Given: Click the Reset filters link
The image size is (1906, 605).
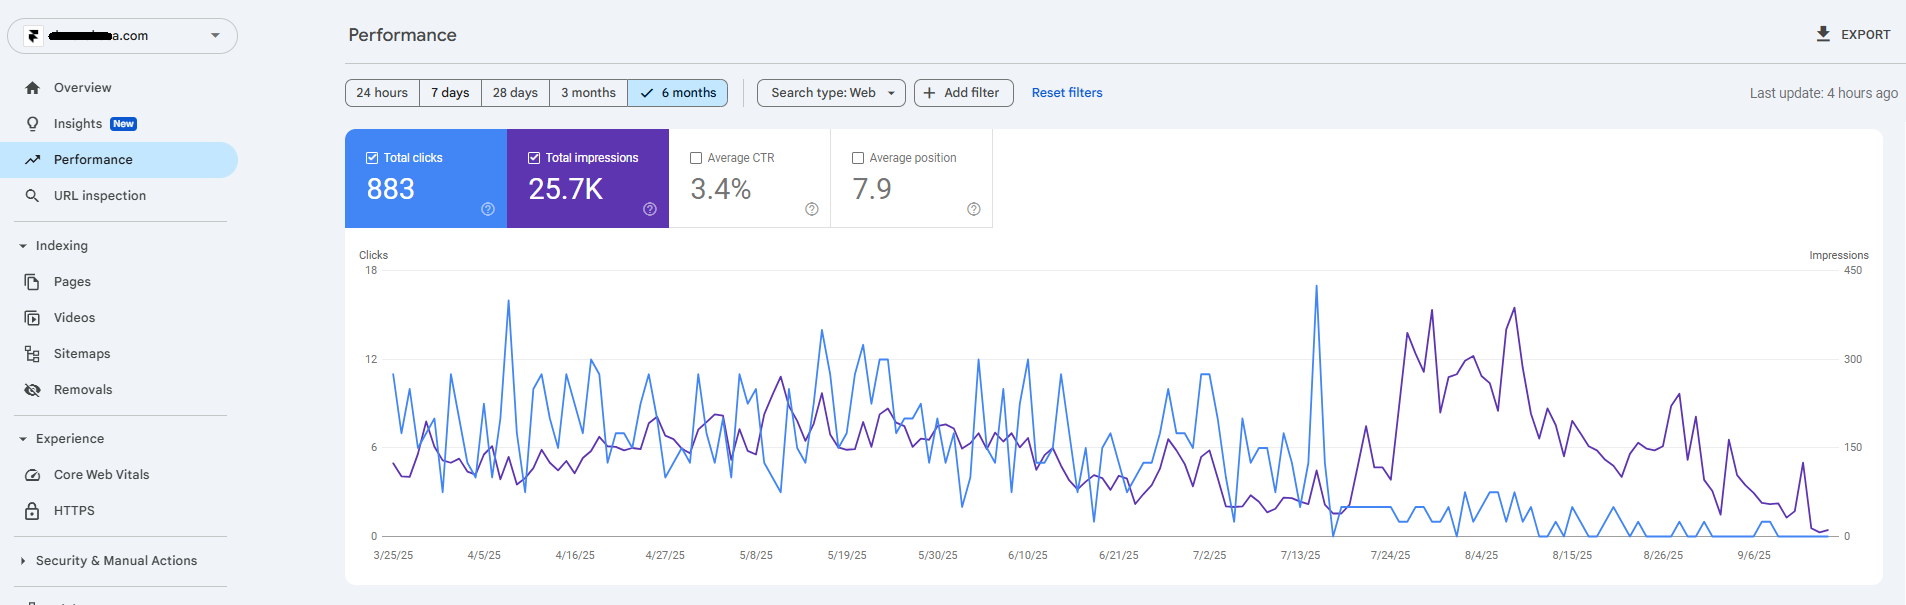Looking at the screenshot, I should 1067,93.
